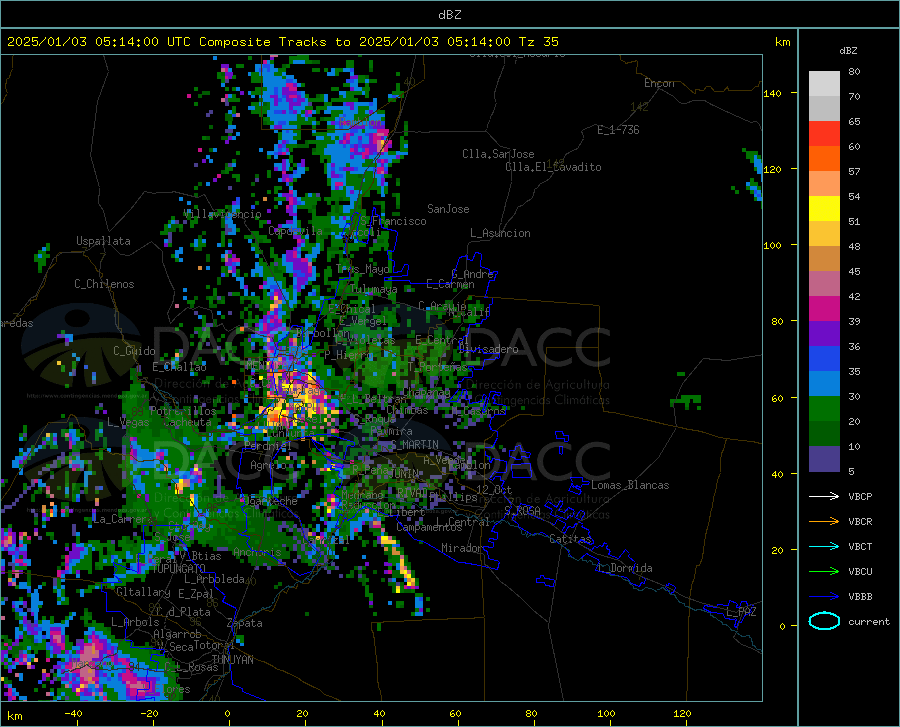Screen dimensions: 900x727
Task: Select the red 60-65 dBZ color swatch
Action: pos(824,134)
